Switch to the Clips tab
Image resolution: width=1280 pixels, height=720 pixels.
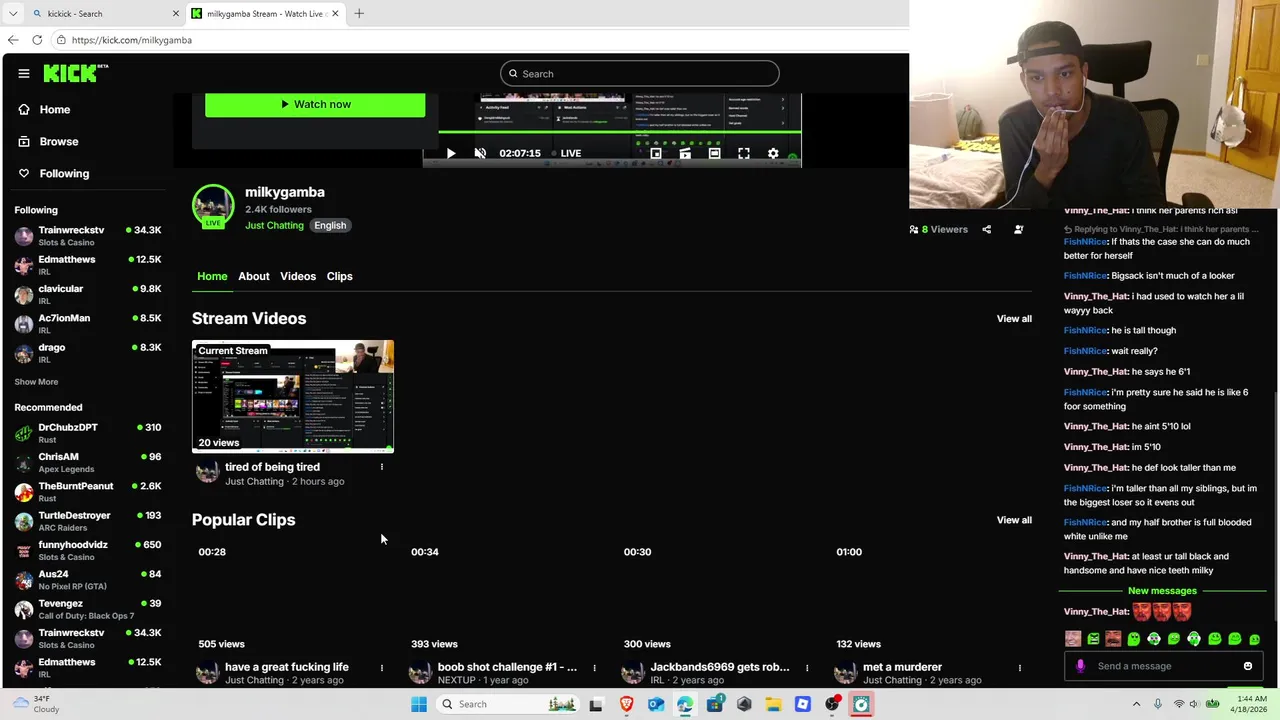[340, 276]
